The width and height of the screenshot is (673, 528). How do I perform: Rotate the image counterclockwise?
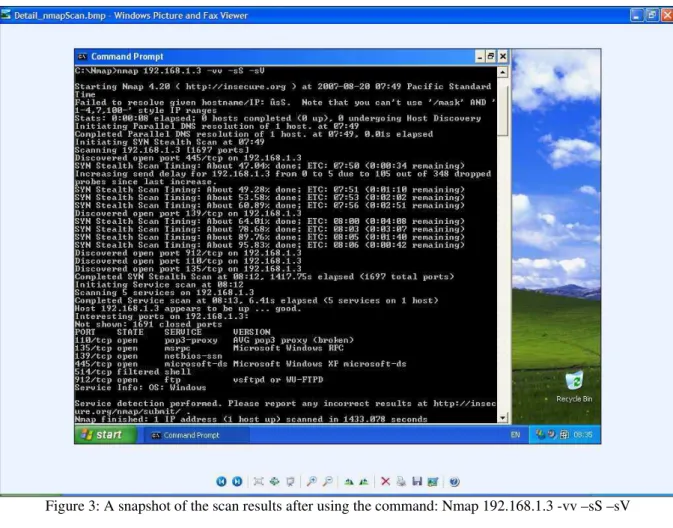pos(364,482)
